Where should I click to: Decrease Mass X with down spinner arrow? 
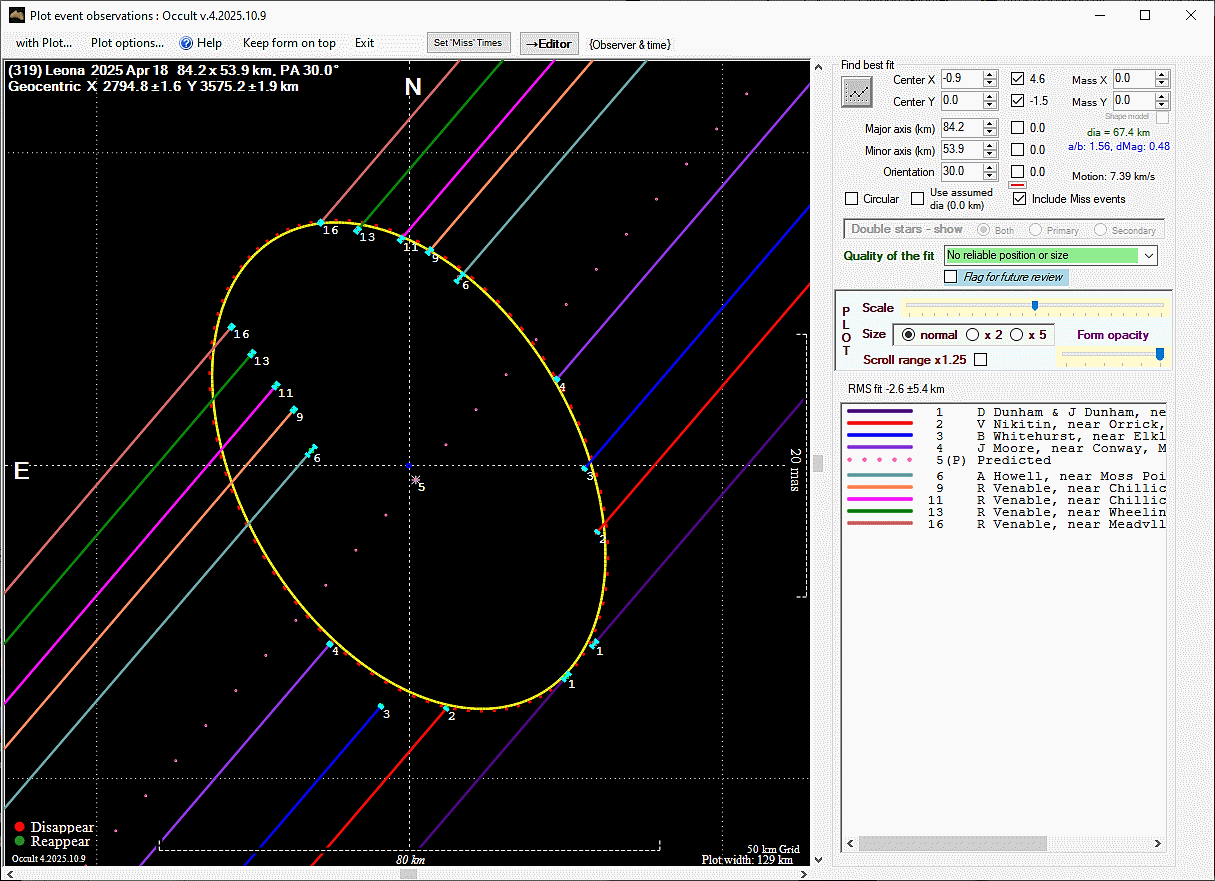click(1161, 84)
